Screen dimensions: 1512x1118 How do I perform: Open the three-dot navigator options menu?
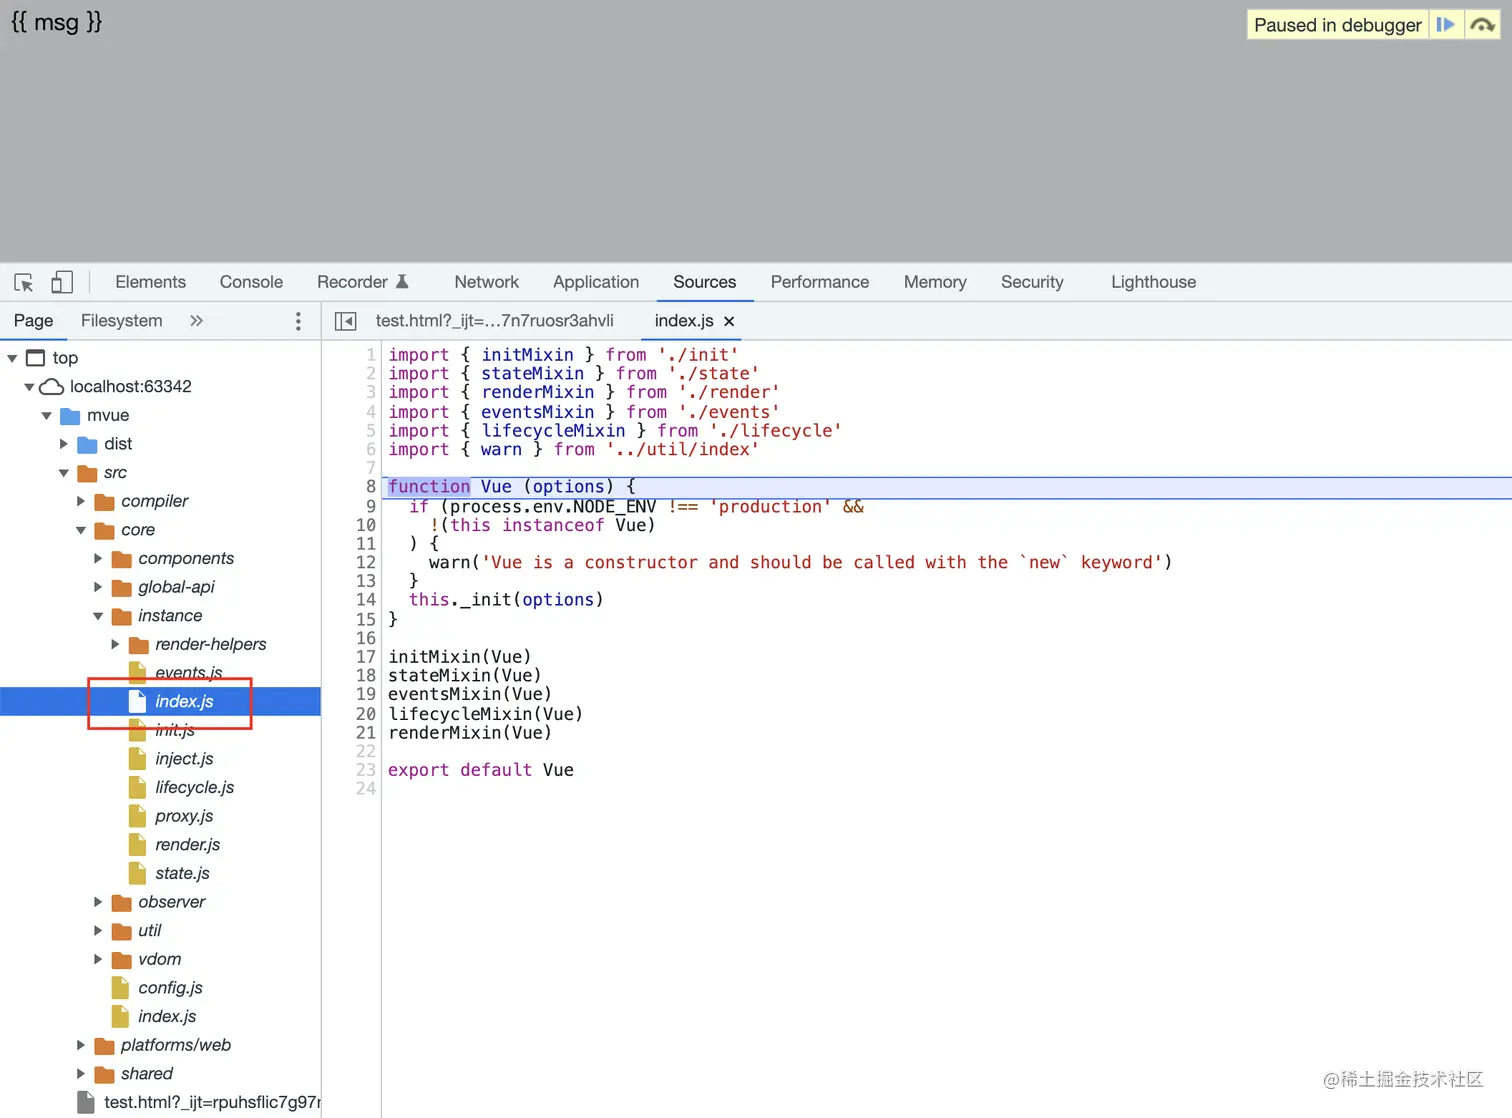pos(298,321)
